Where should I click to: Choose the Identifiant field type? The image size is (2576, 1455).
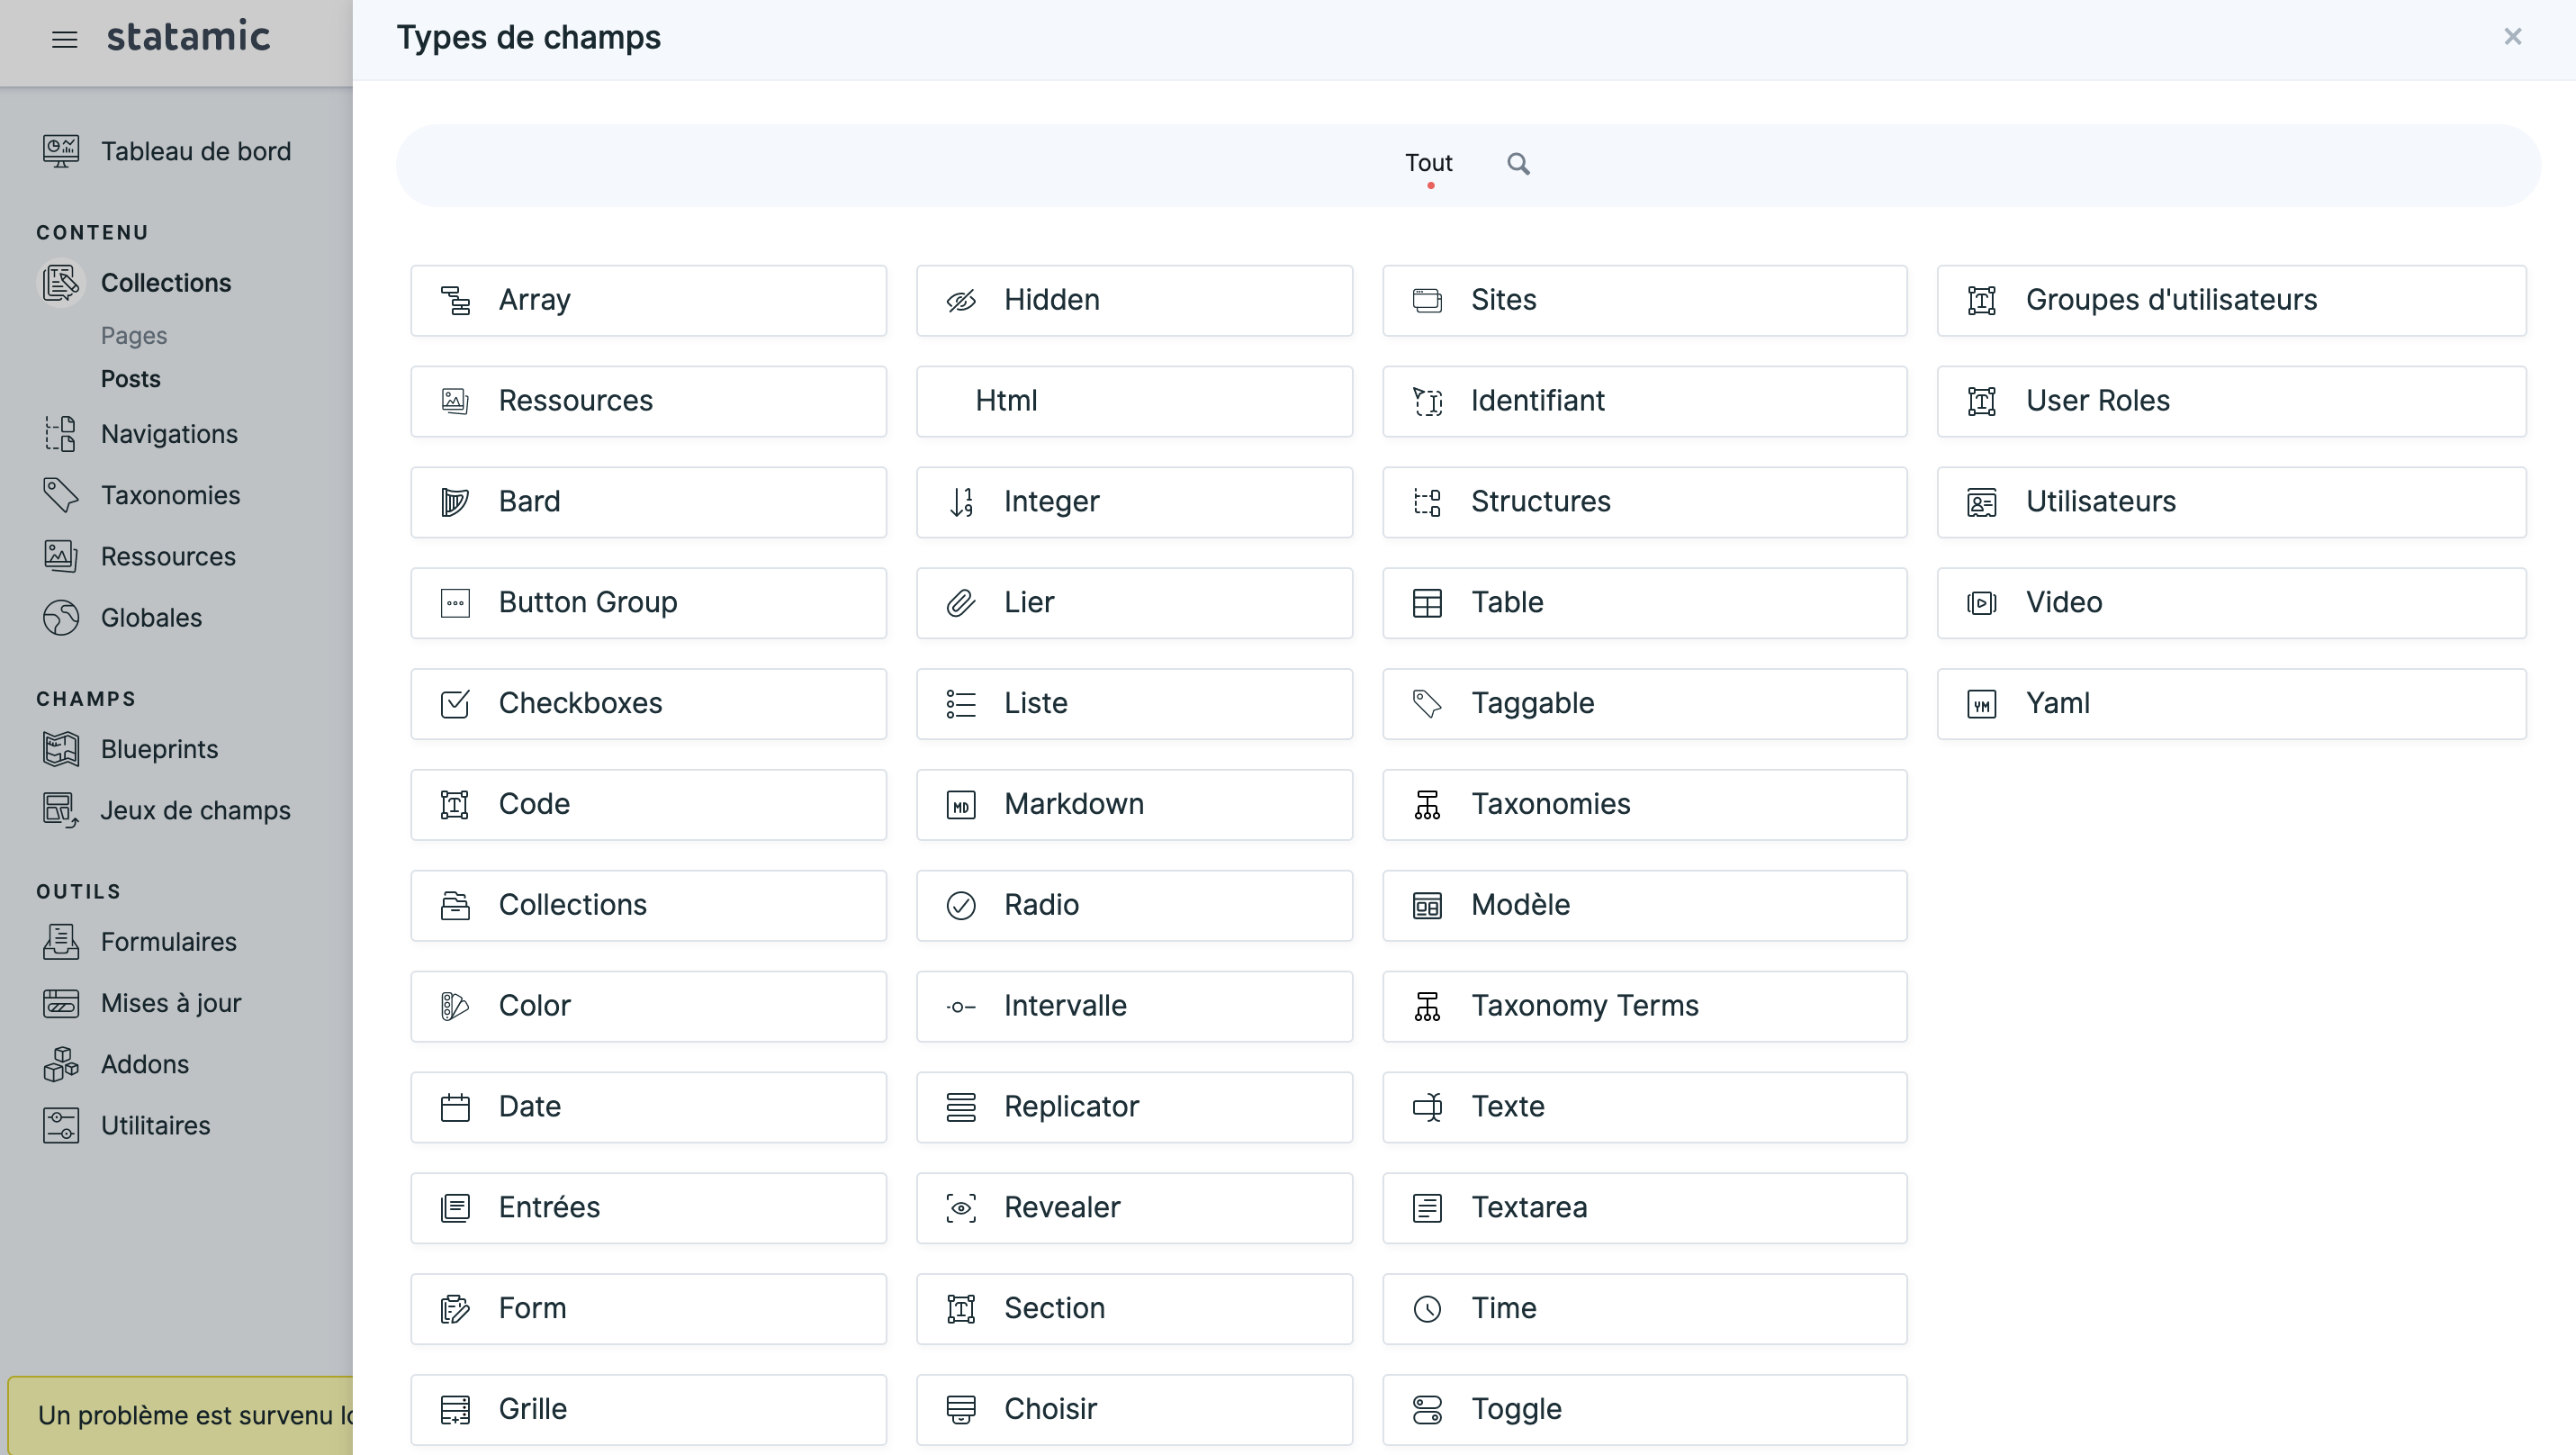tap(1644, 401)
